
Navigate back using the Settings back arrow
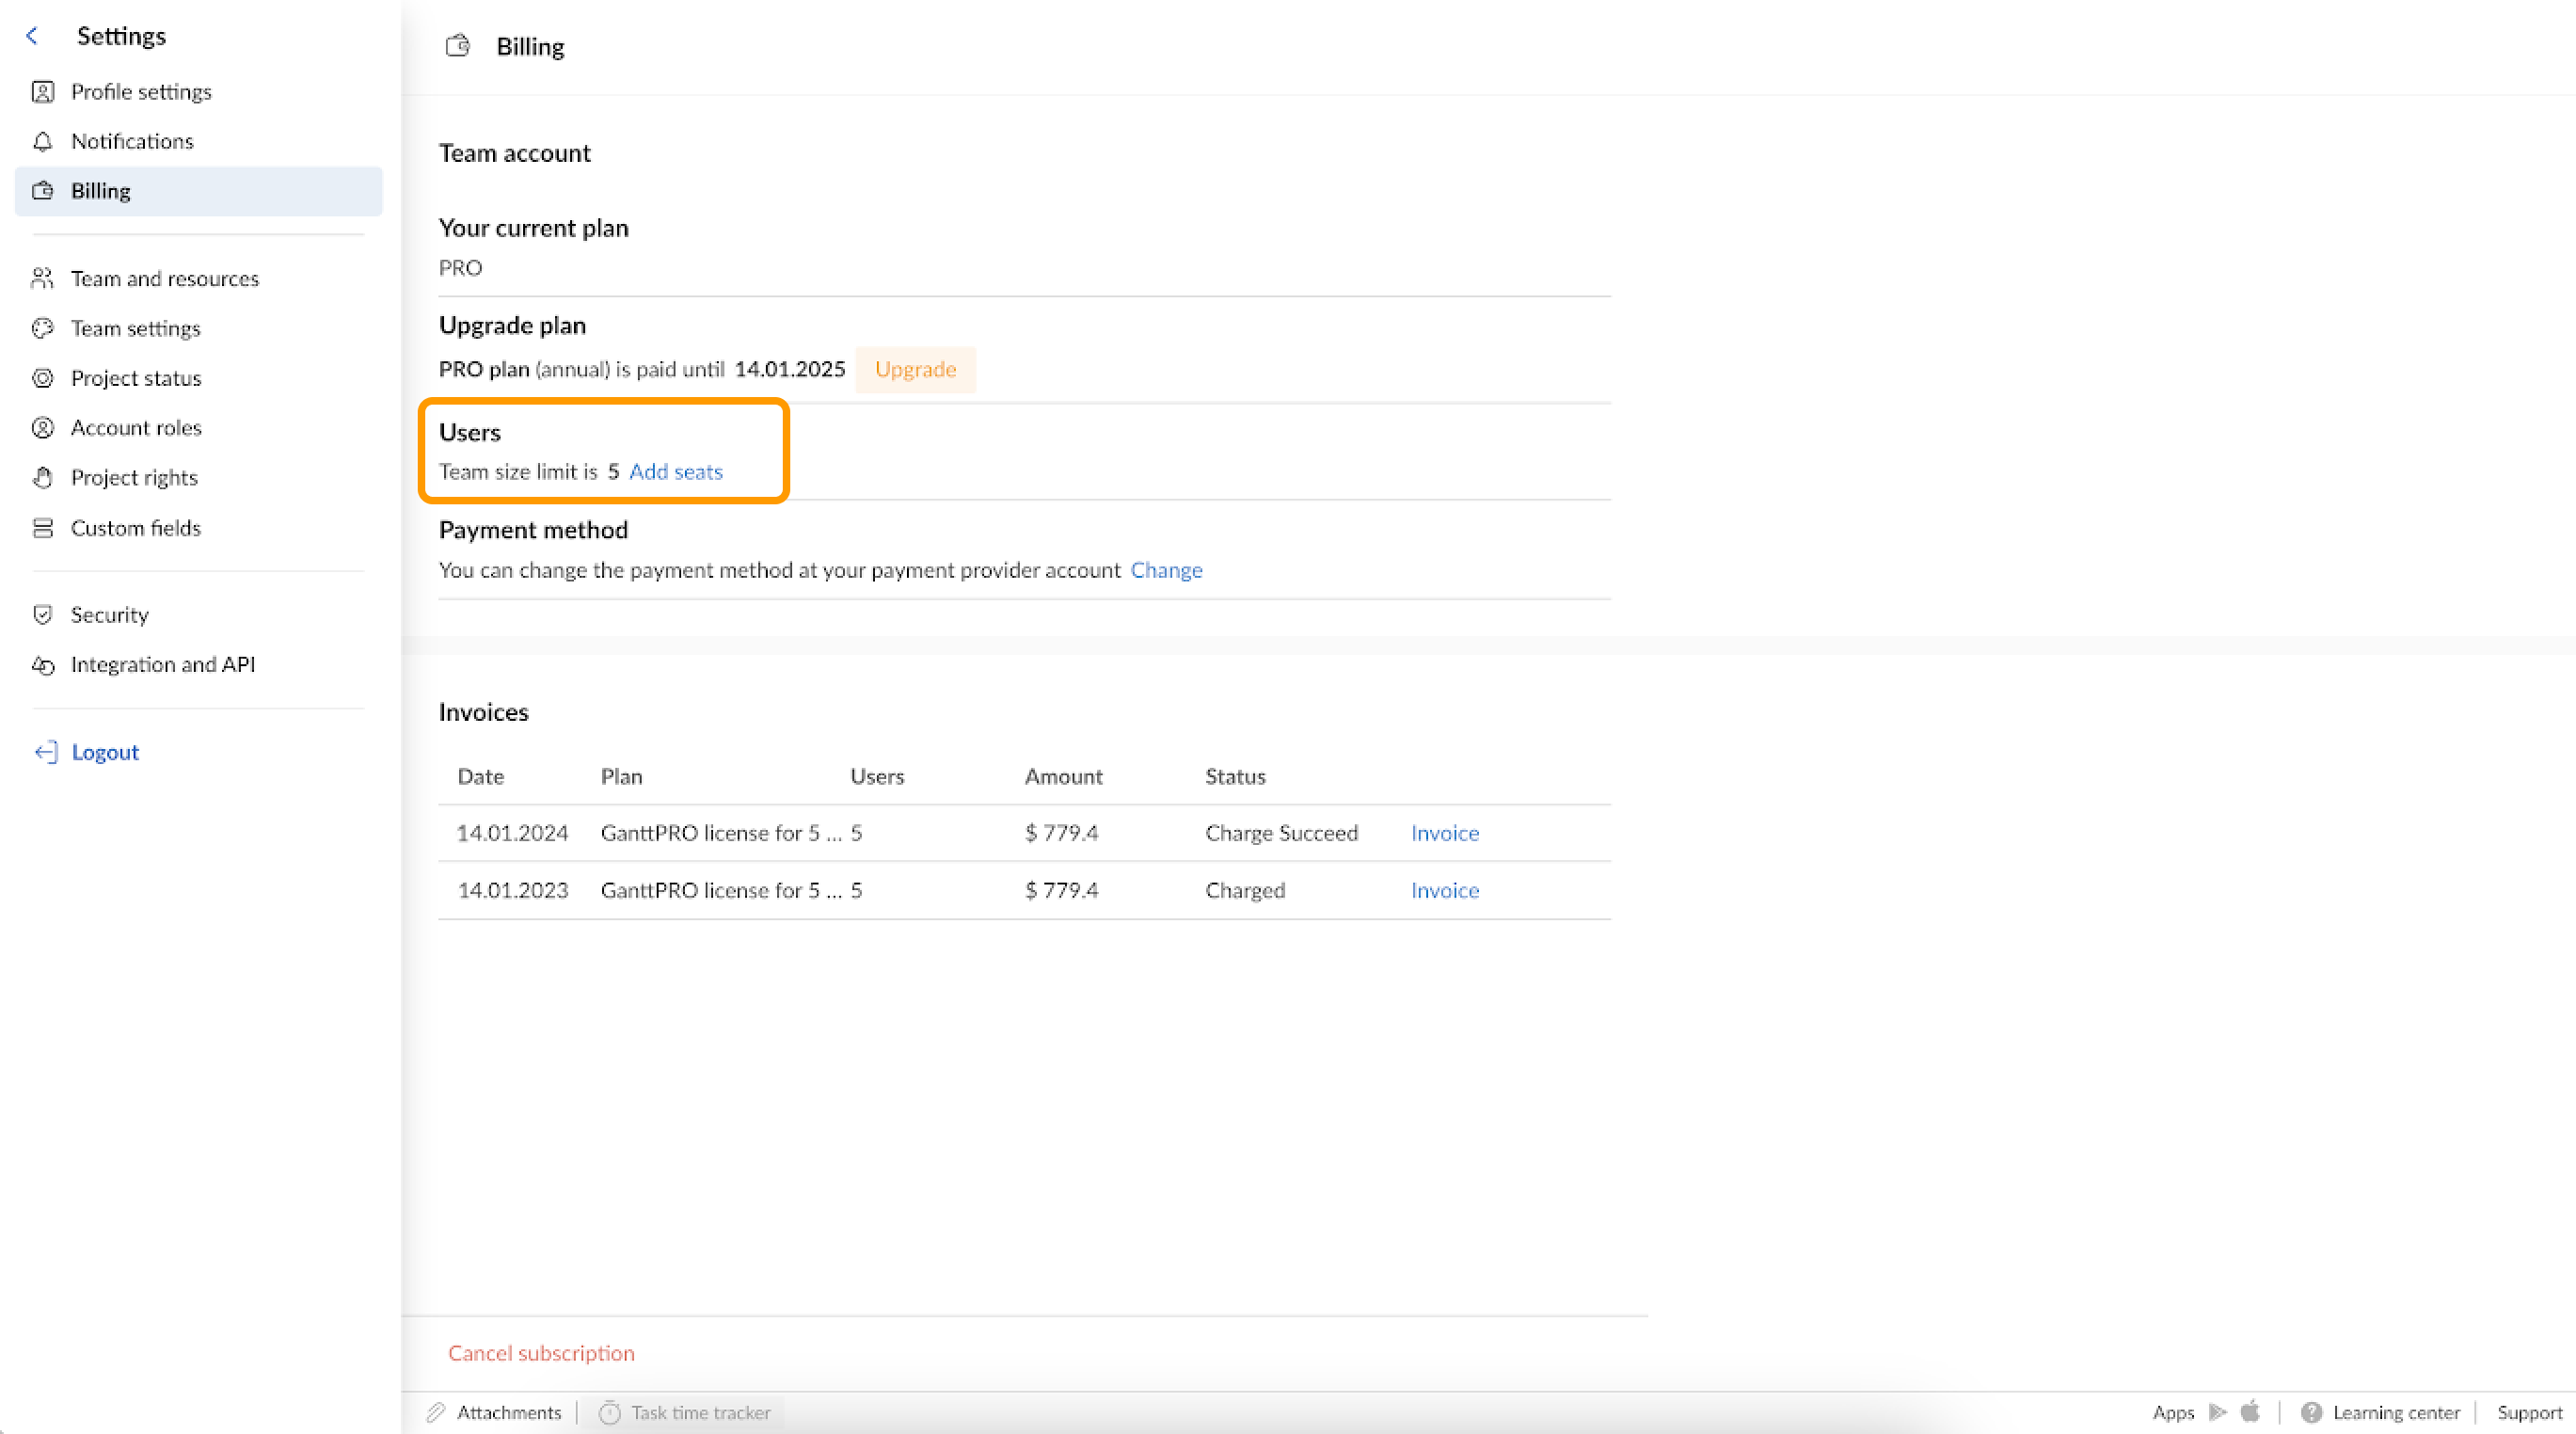pyautogui.click(x=33, y=35)
